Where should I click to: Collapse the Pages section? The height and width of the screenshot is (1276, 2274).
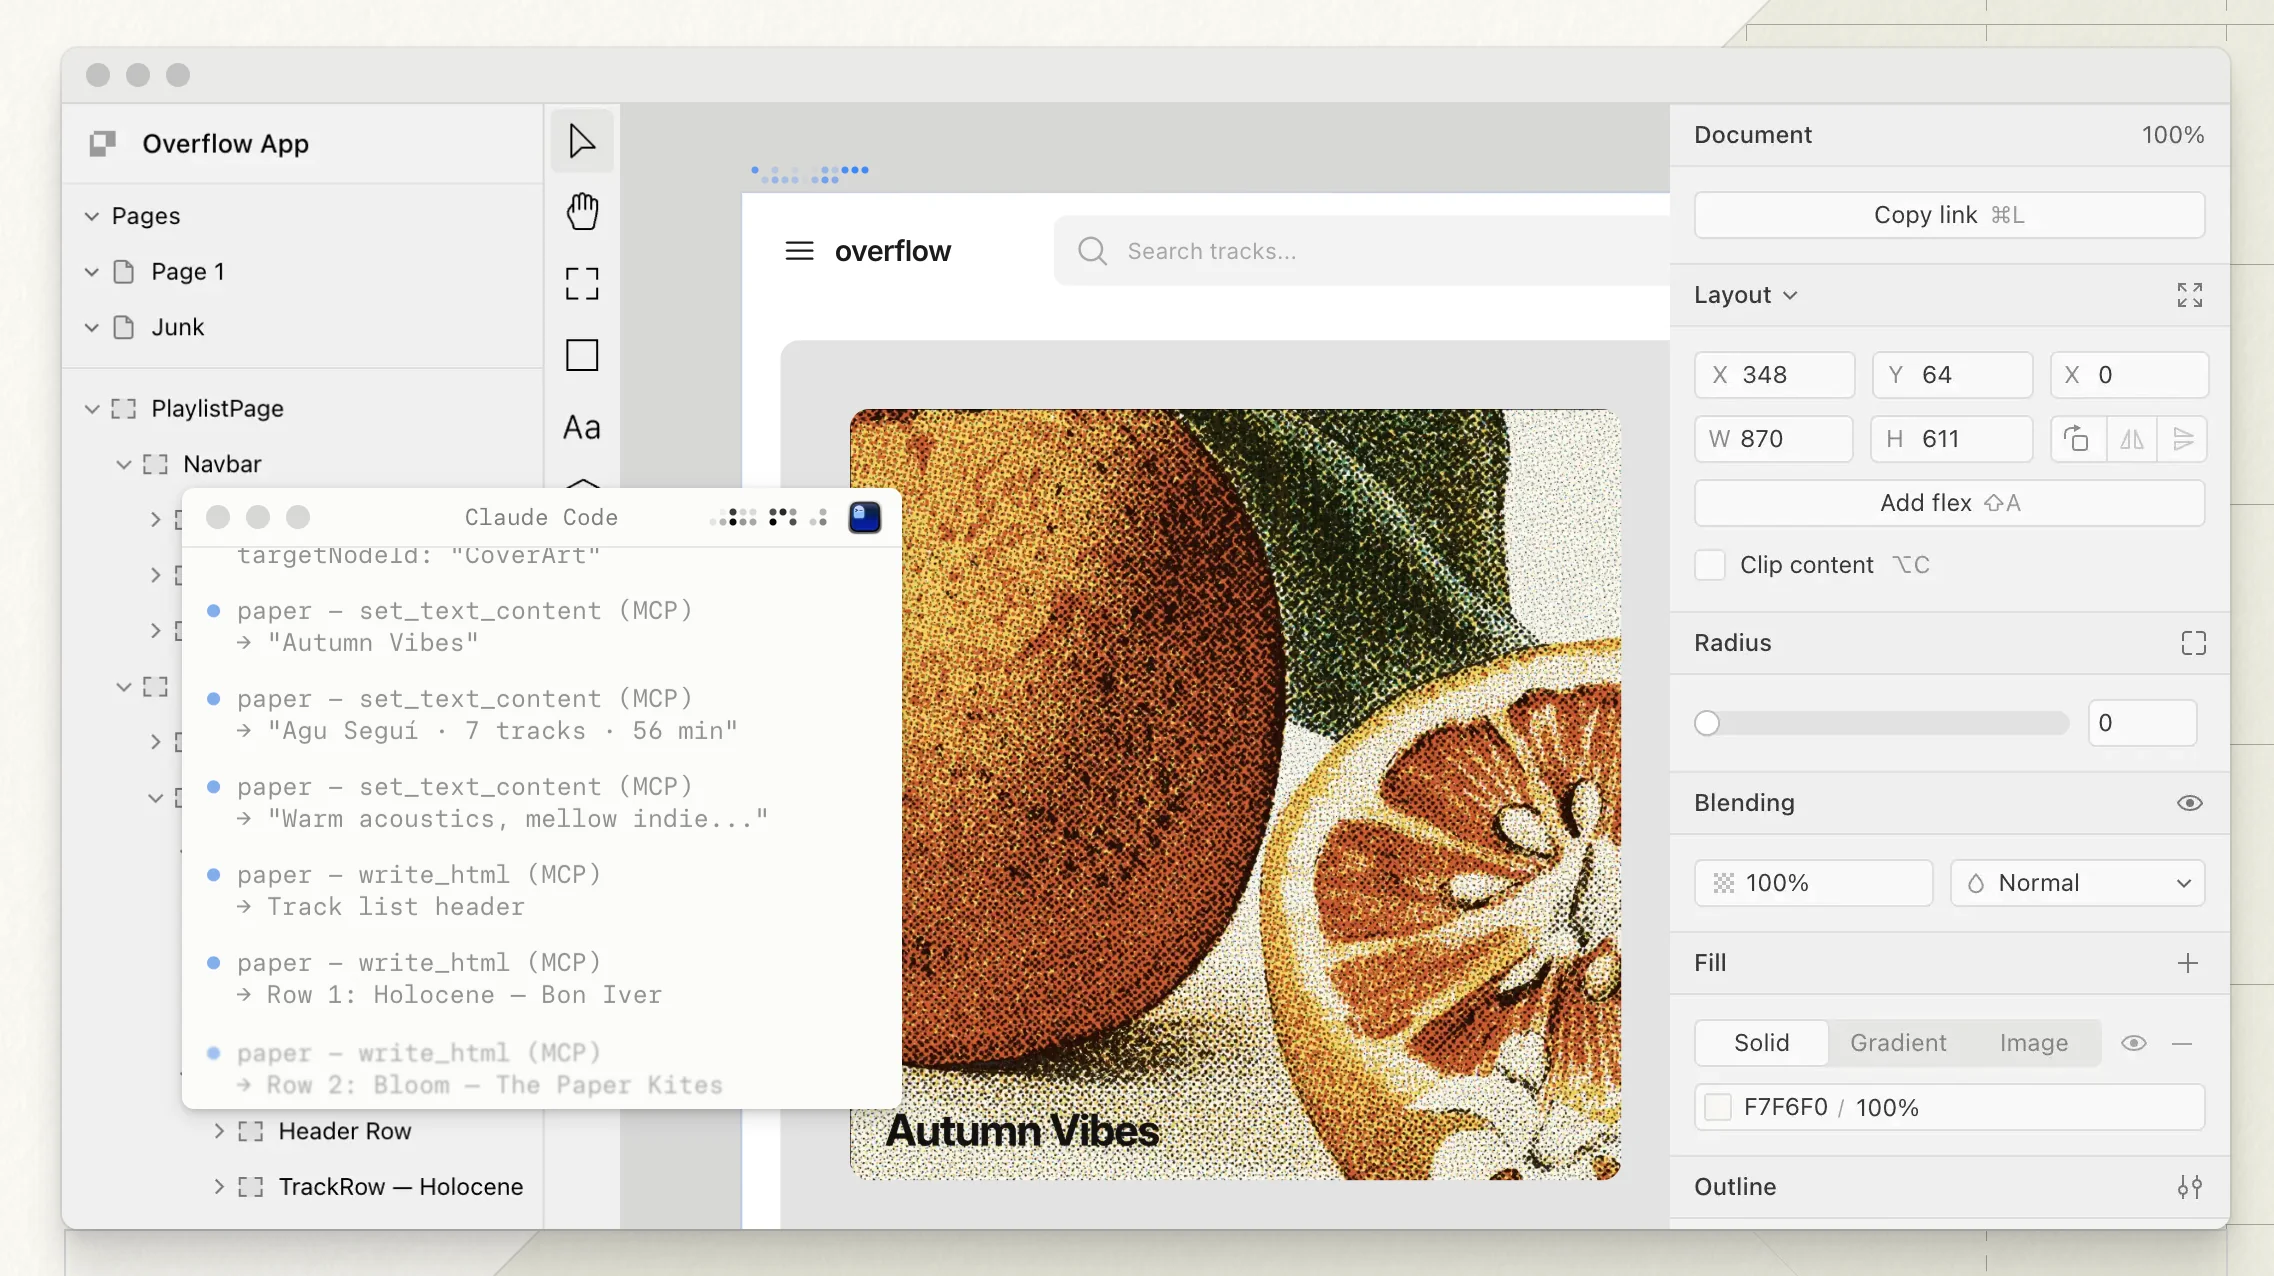click(92, 216)
